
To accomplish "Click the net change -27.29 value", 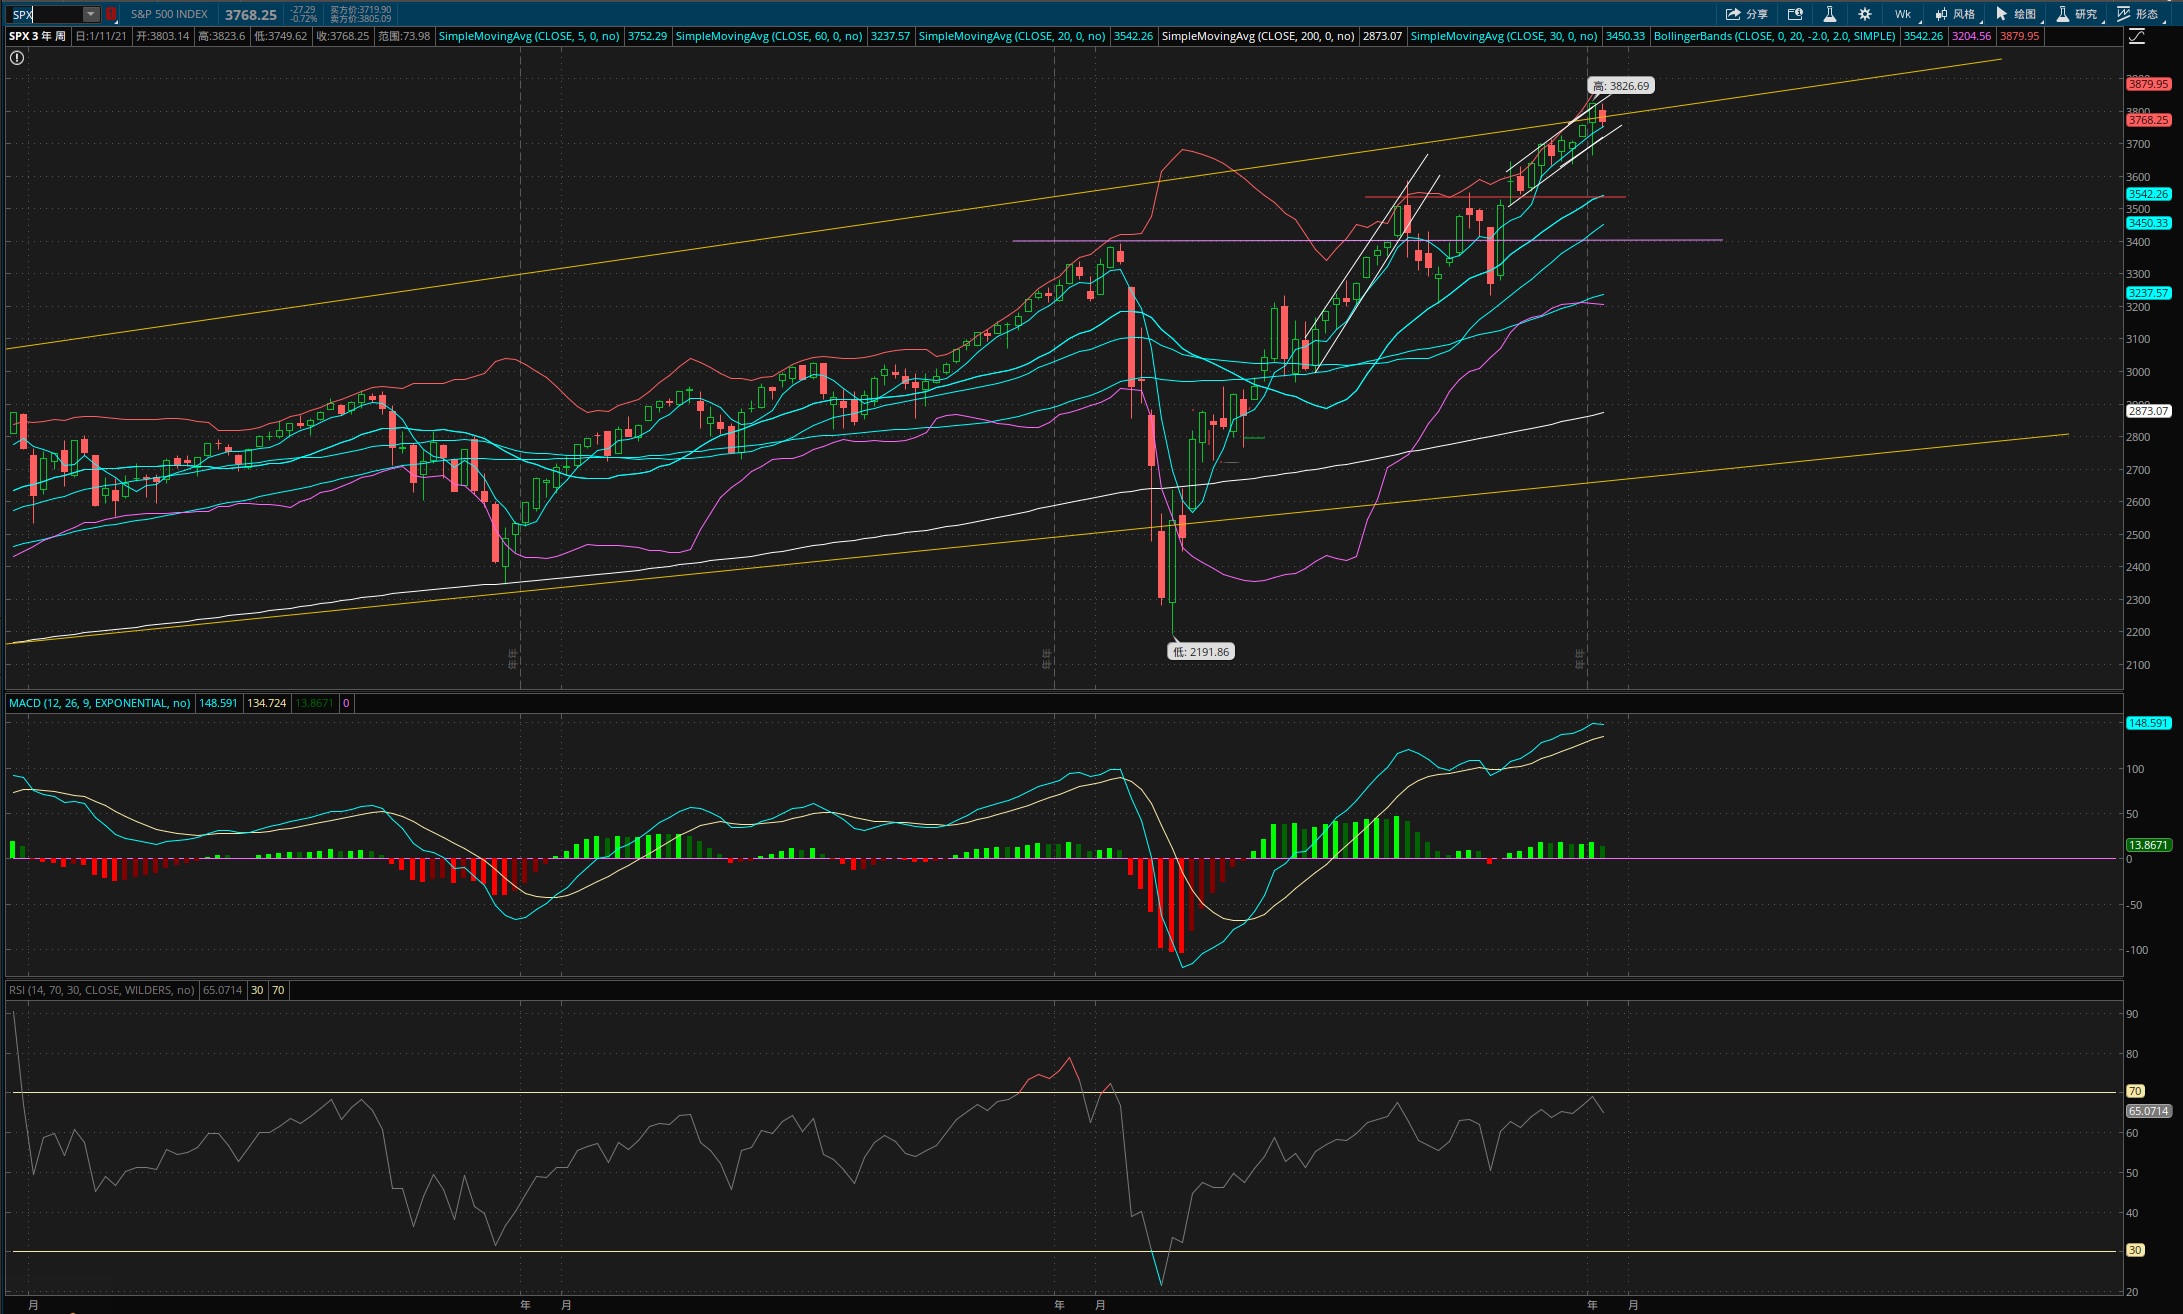I will 303,10.
